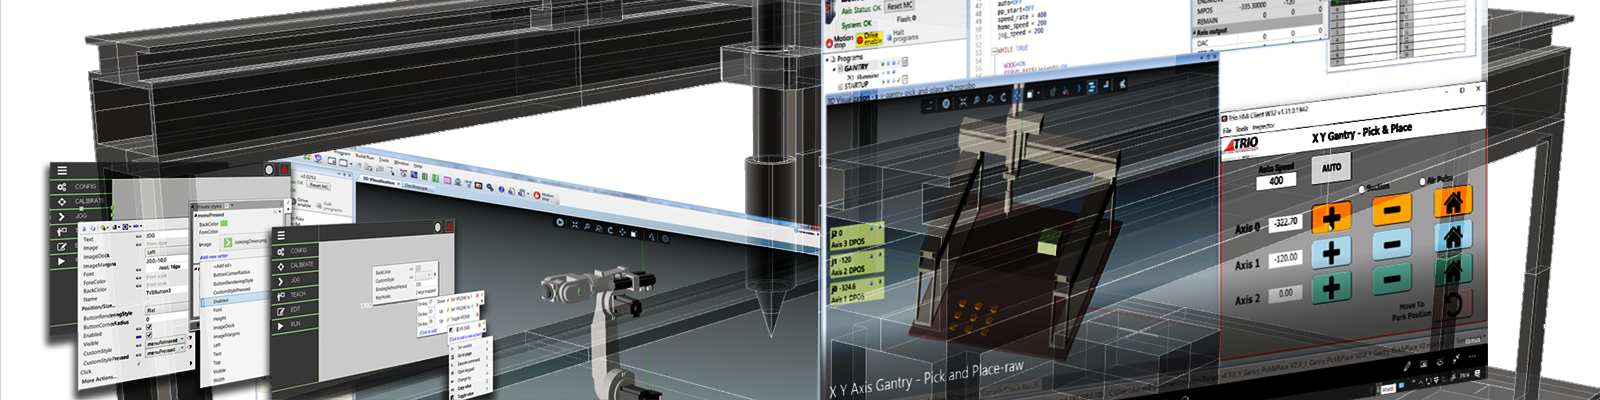Click the Halt programs button
The image size is (1600, 400).
click(900, 36)
